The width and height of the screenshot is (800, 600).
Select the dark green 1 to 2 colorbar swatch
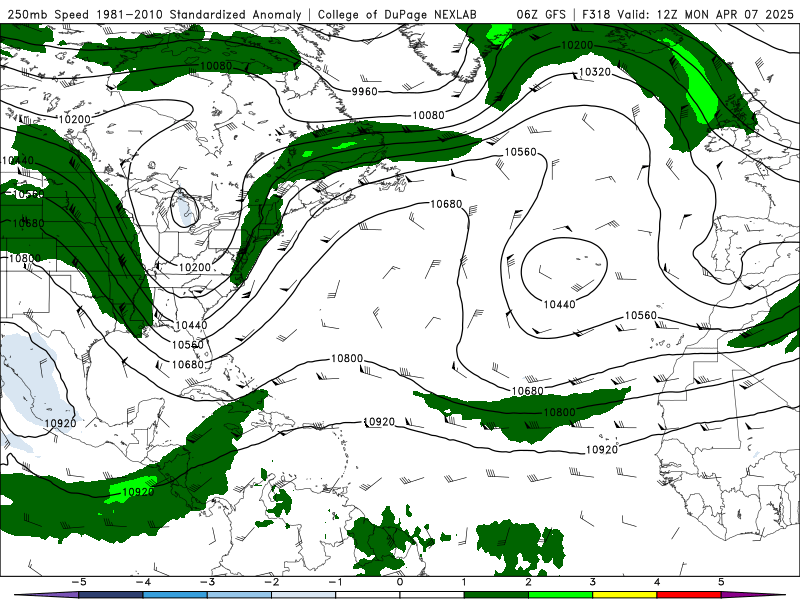(x=496, y=595)
